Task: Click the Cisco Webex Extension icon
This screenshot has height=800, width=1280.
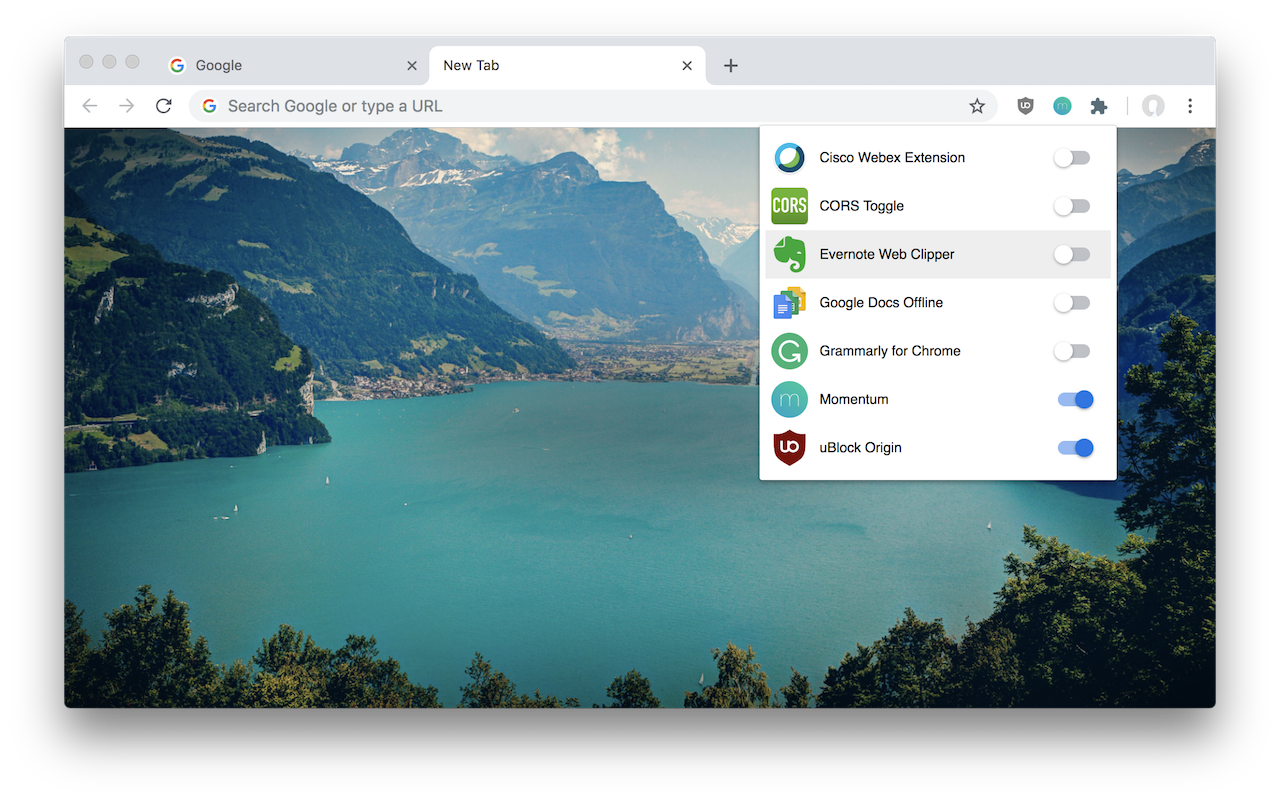Action: pyautogui.click(x=790, y=158)
